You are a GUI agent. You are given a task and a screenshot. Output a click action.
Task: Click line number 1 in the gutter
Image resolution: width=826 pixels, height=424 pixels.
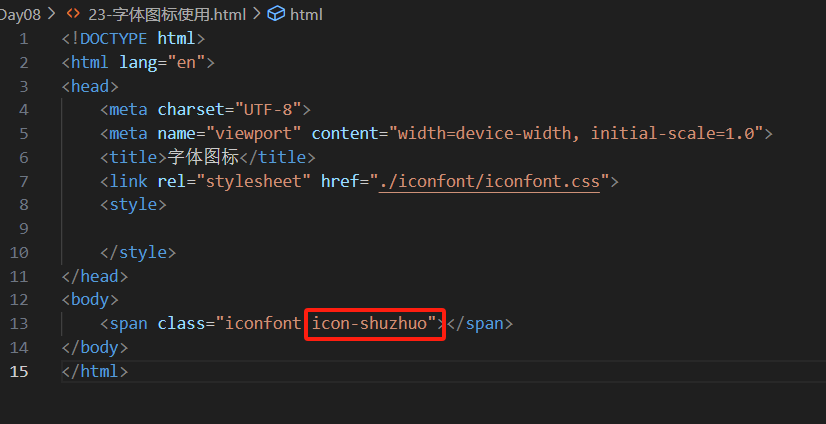click(x=23, y=39)
